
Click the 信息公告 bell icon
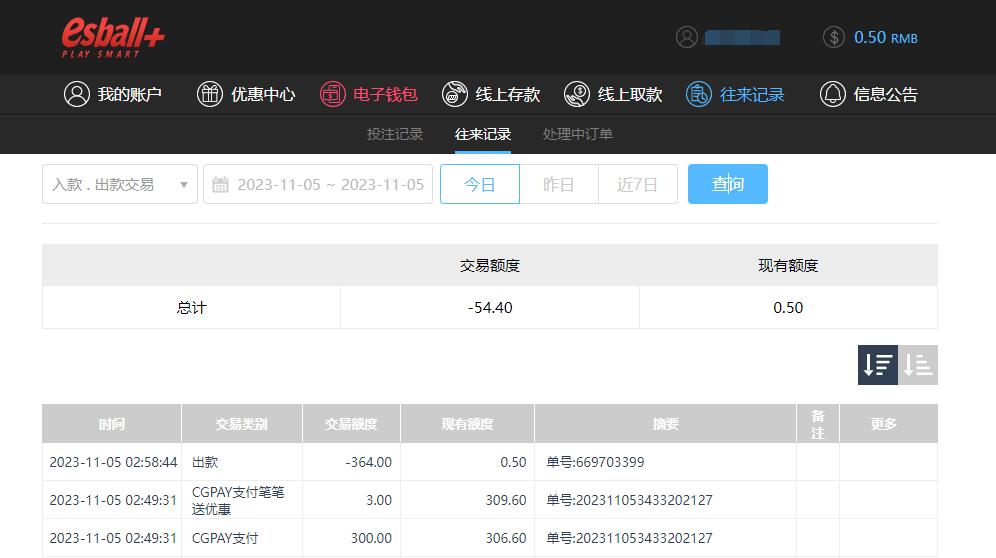point(832,94)
